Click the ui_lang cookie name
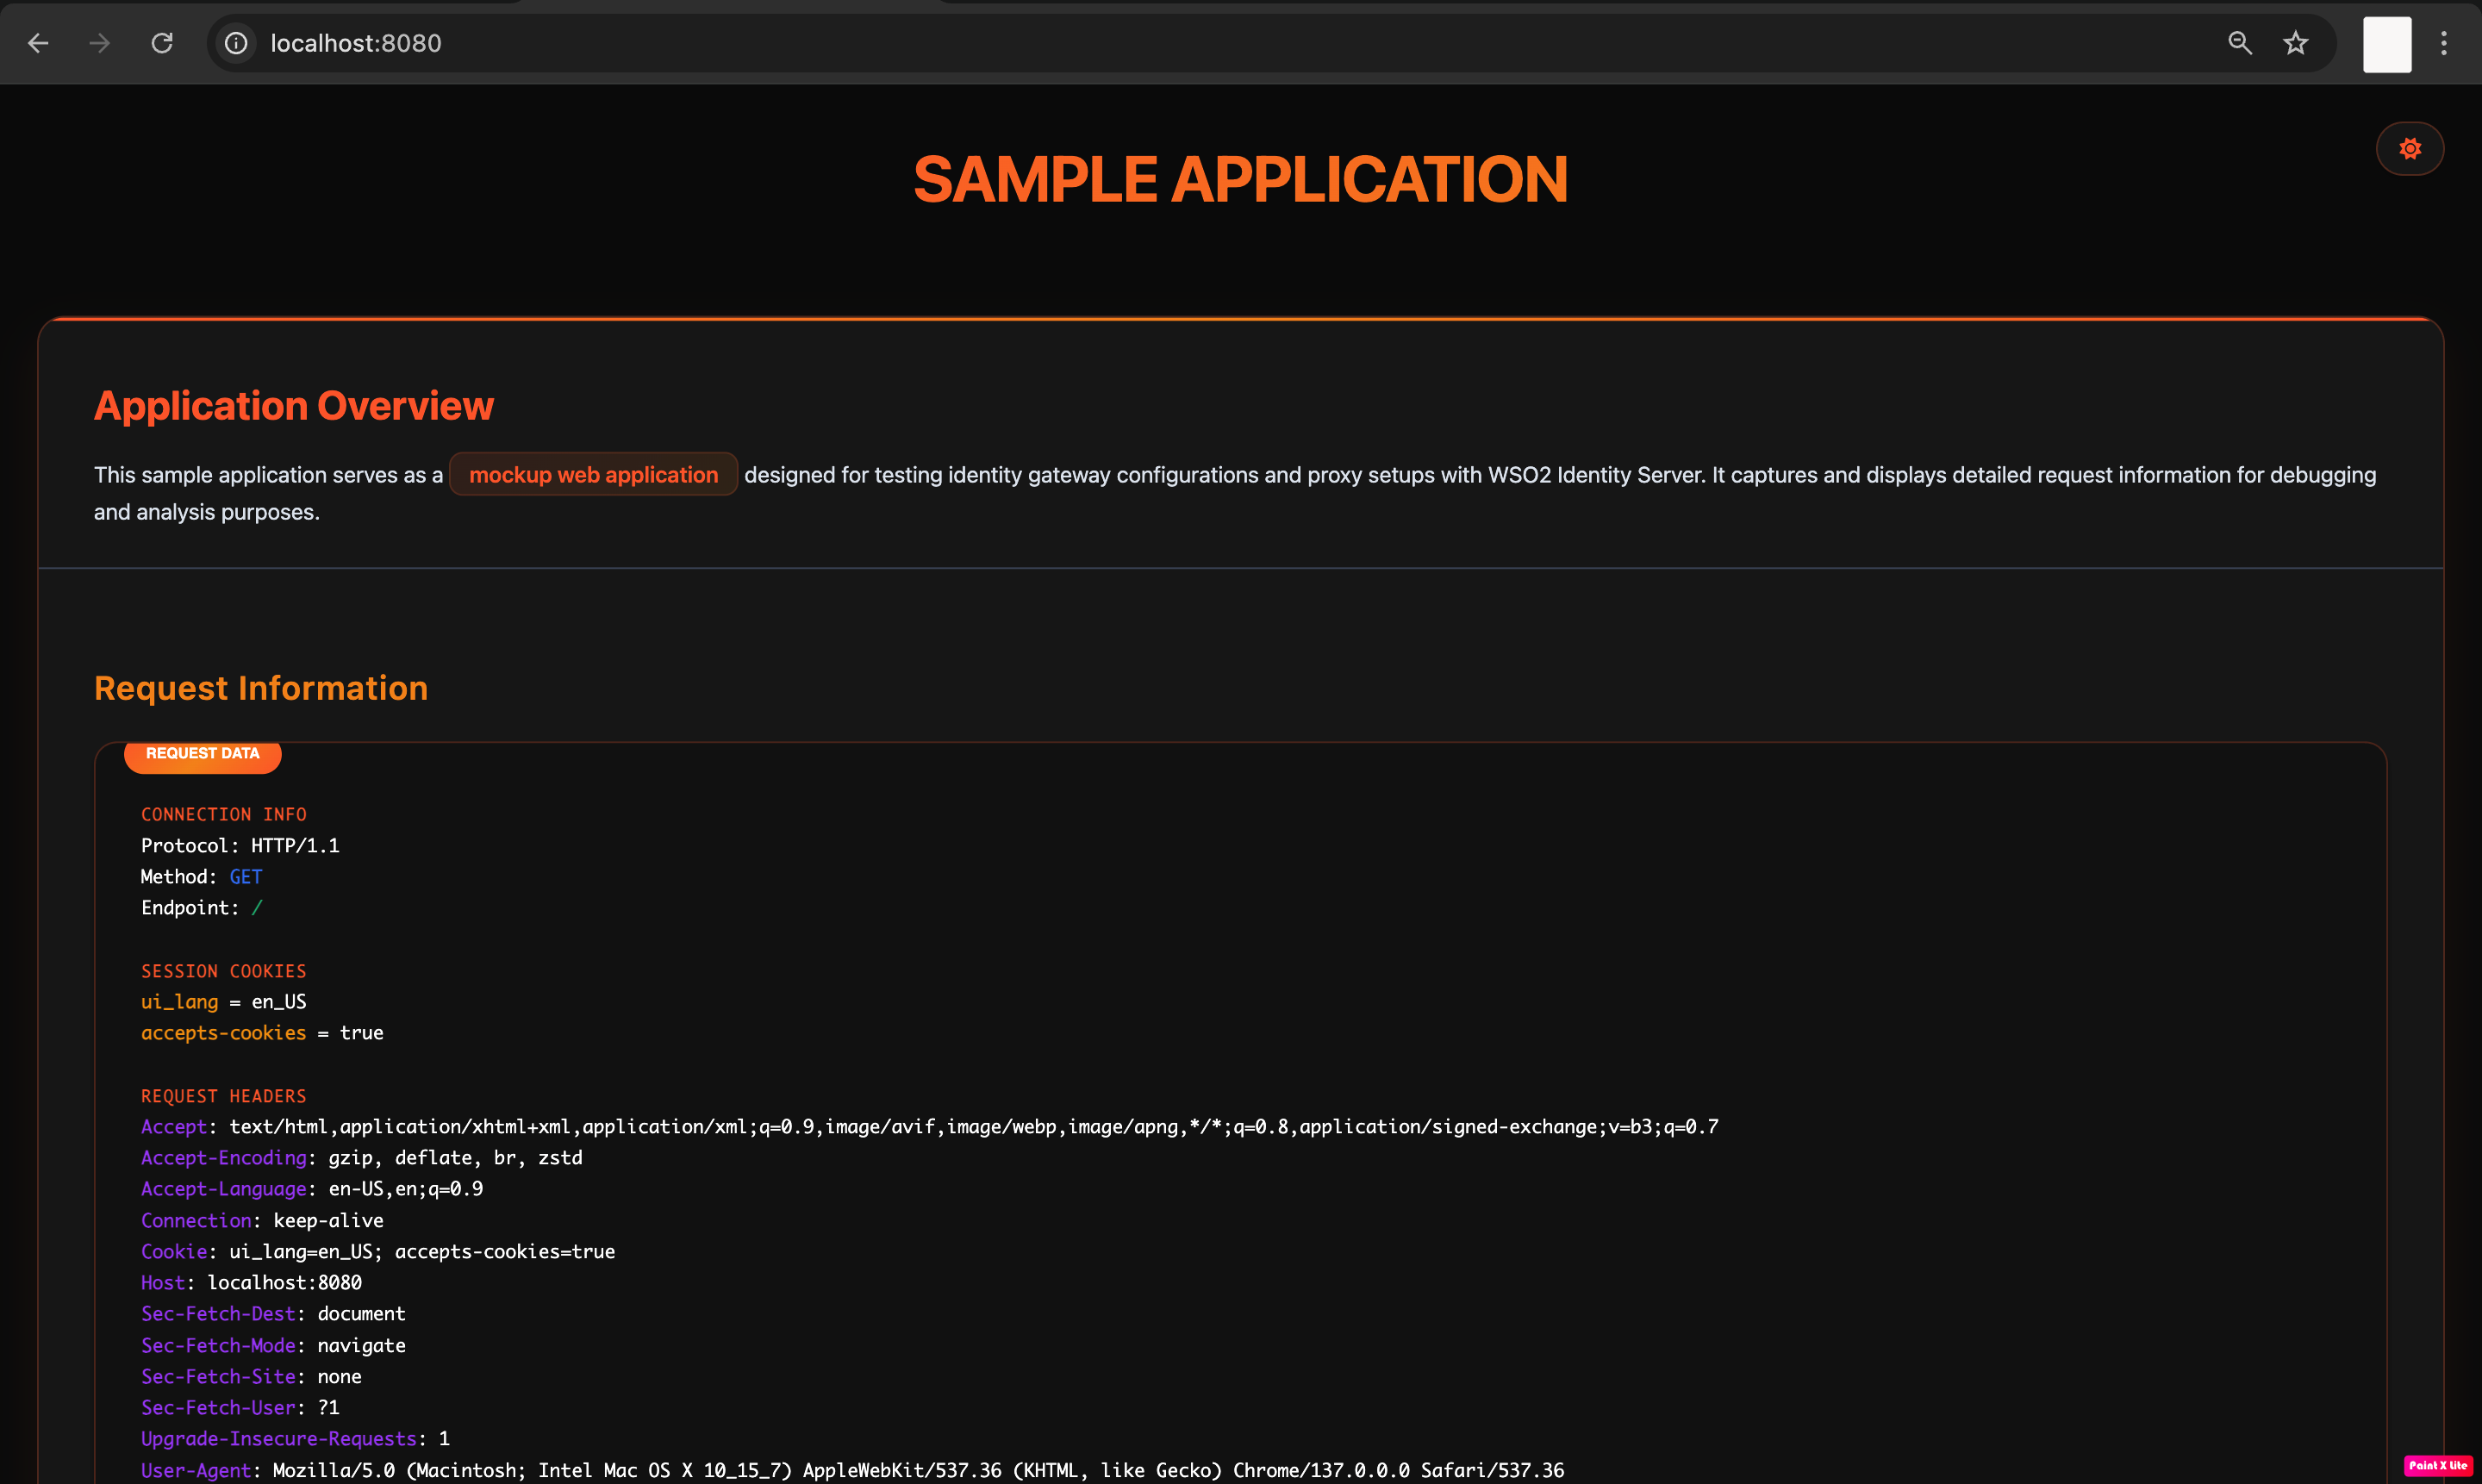2482x1484 pixels. pos(180,1002)
